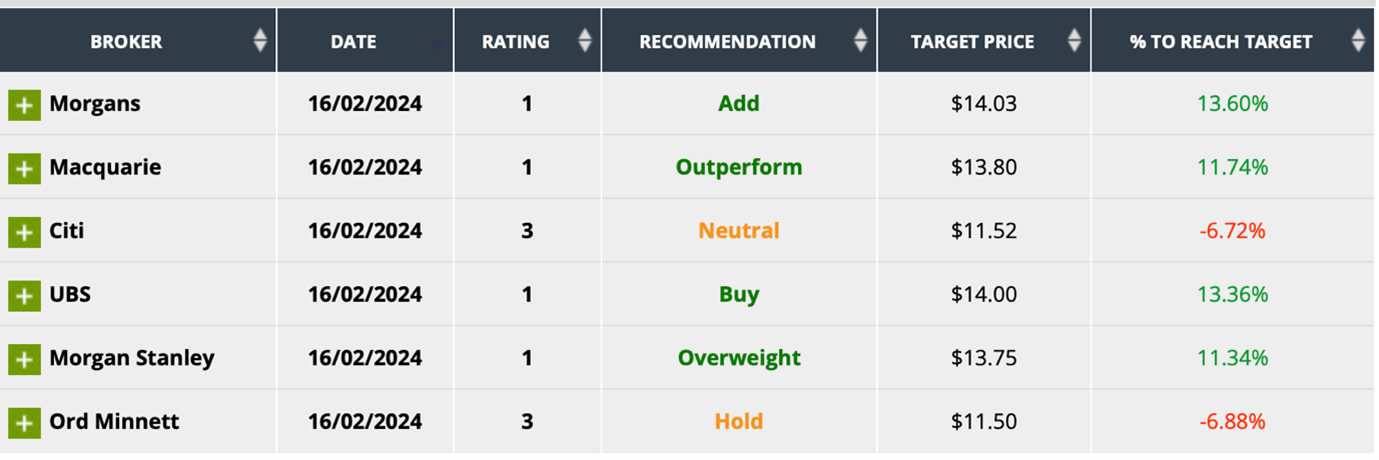Image resolution: width=1379 pixels, height=460 pixels.
Task: Click the Macquarie broker name
Action: point(105,167)
